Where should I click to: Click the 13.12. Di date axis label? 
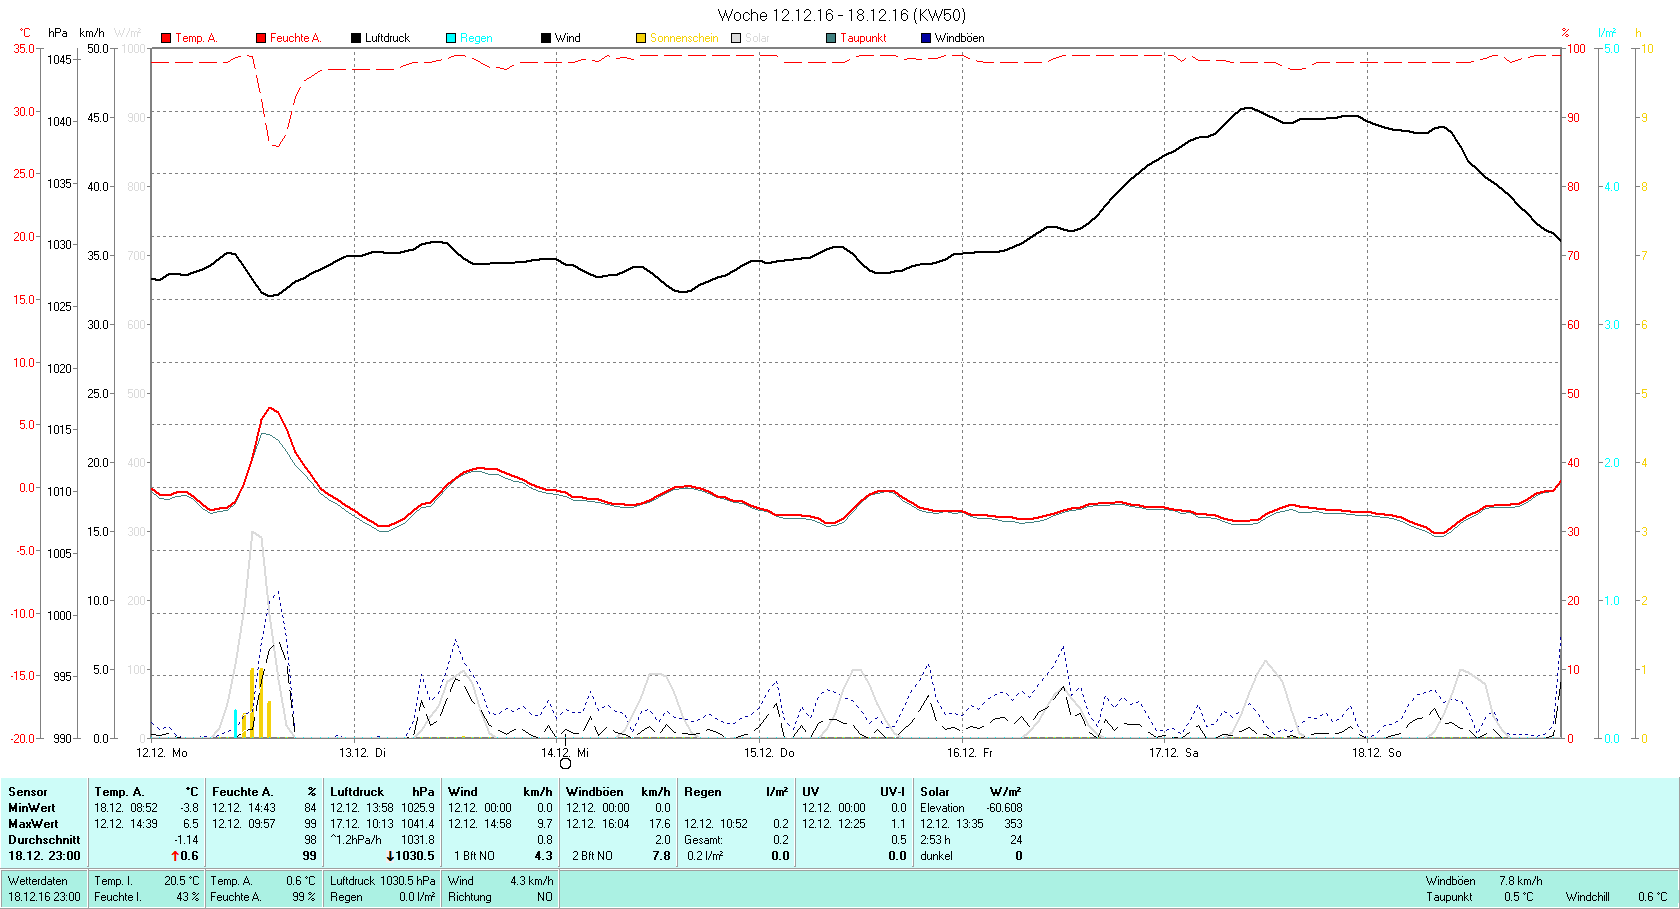pos(362,753)
